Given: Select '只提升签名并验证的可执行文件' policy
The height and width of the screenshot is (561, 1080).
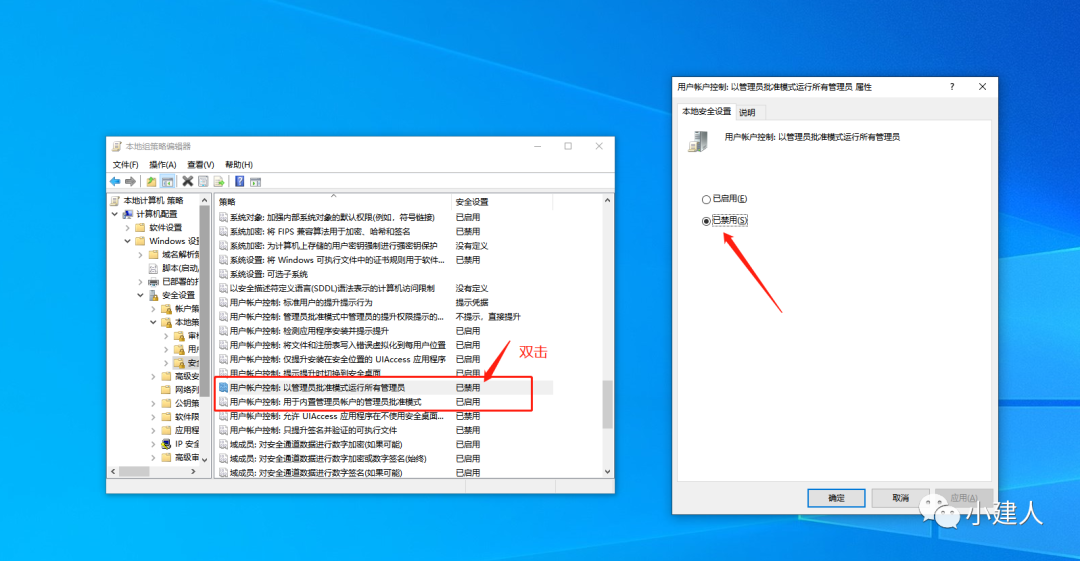Looking at the screenshot, I should pos(313,430).
